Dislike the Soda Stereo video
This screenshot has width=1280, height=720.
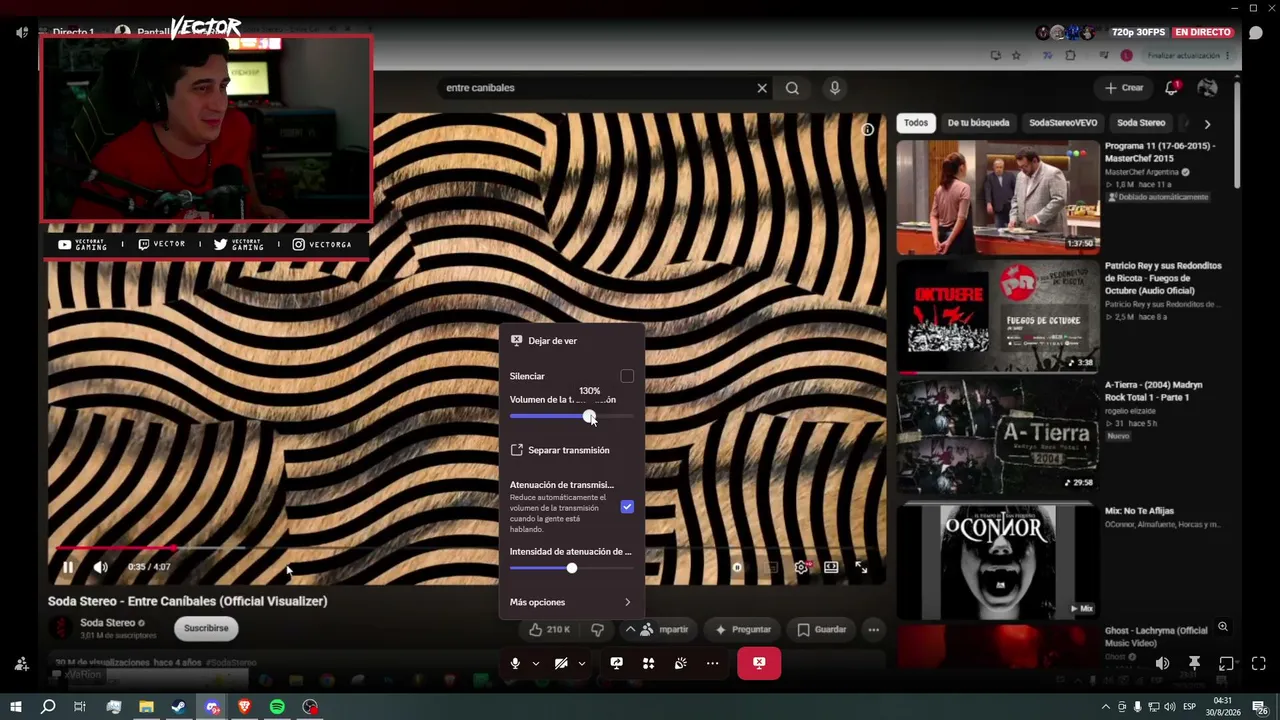[x=597, y=629]
